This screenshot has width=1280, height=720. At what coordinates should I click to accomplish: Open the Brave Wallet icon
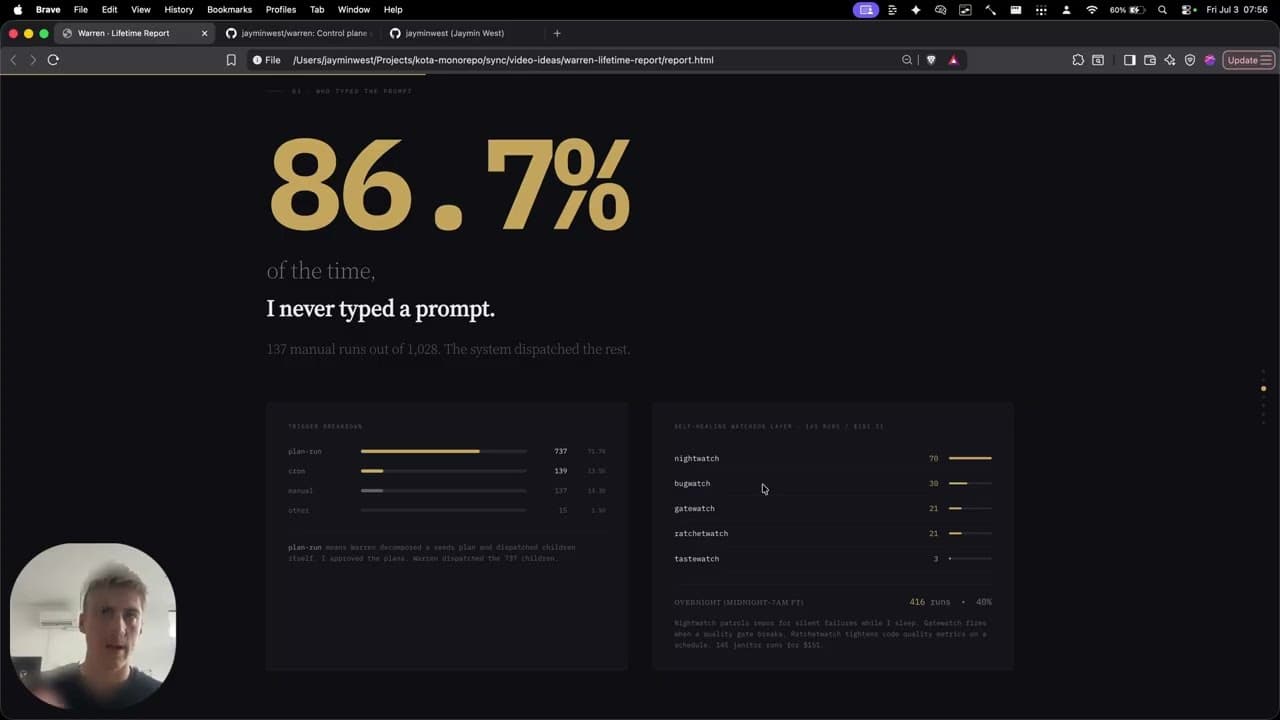[x=1150, y=60]
